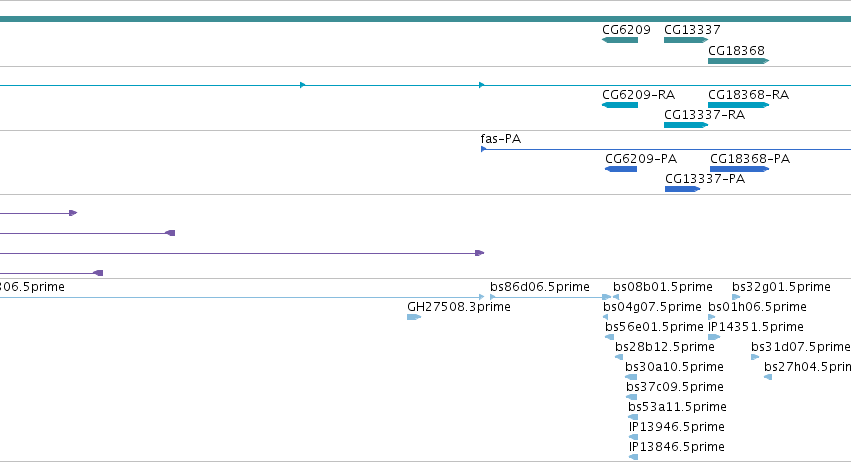Click the IP13846.5prime EST feature

point(633,457)
